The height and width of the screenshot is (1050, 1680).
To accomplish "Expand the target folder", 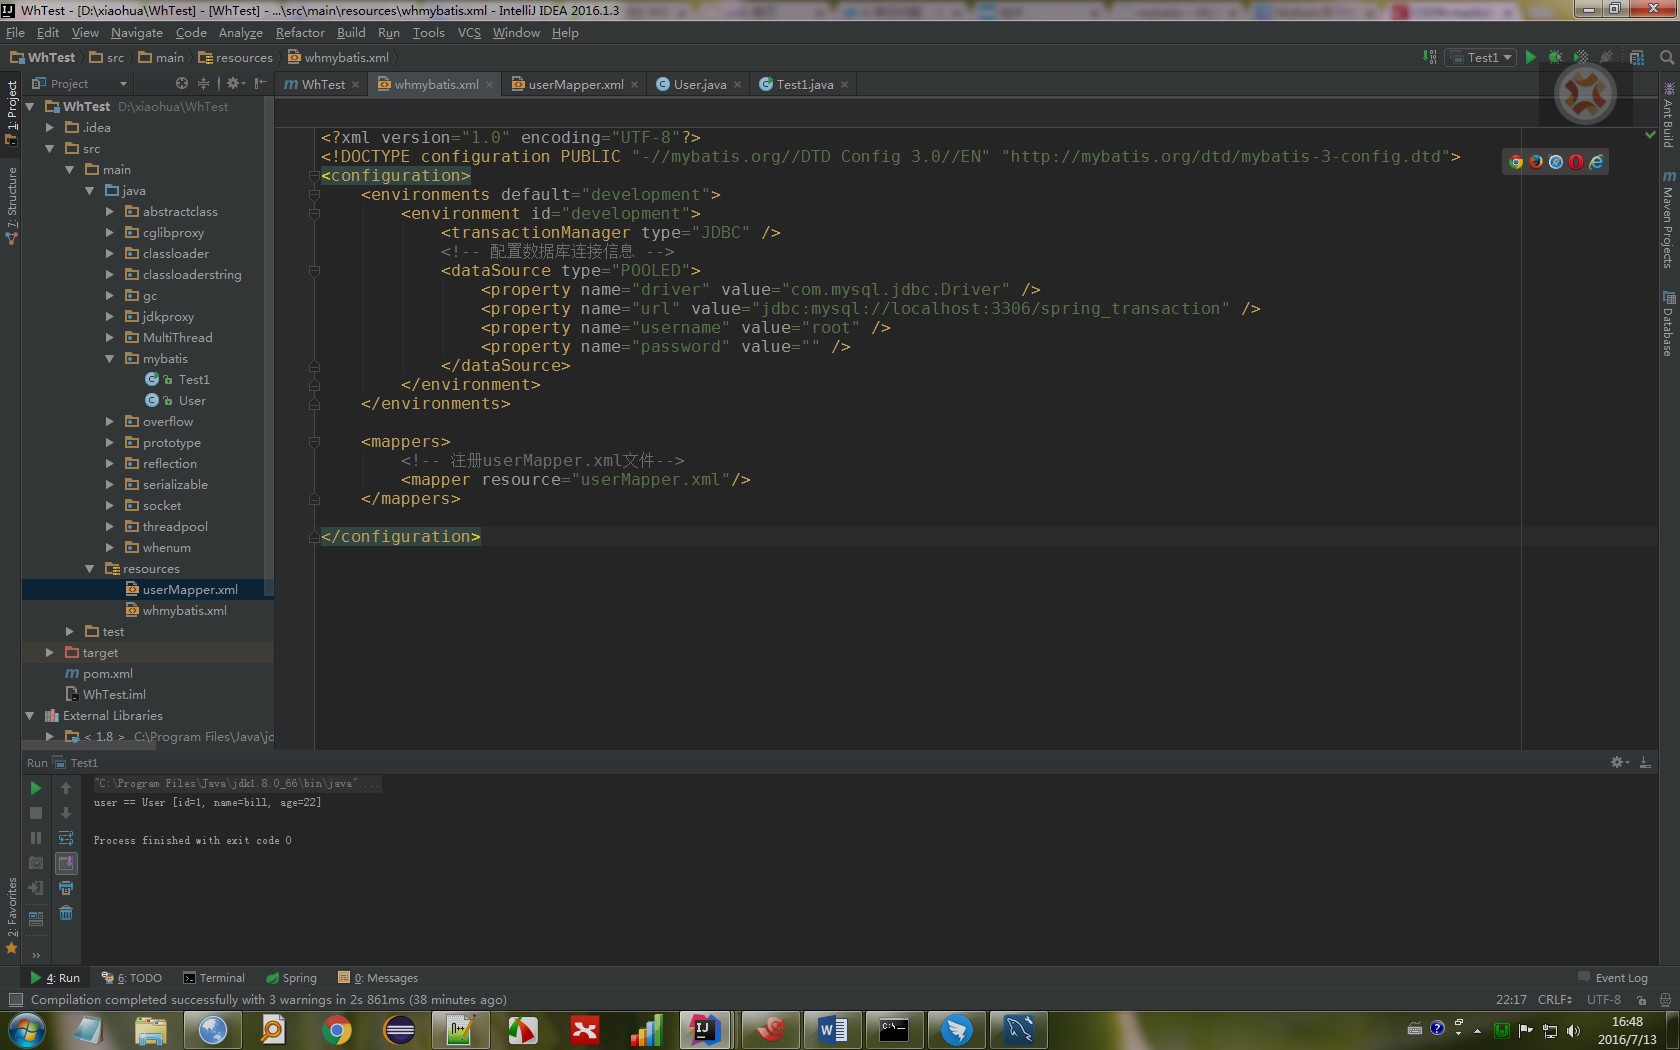I will [x=49, y=652].
